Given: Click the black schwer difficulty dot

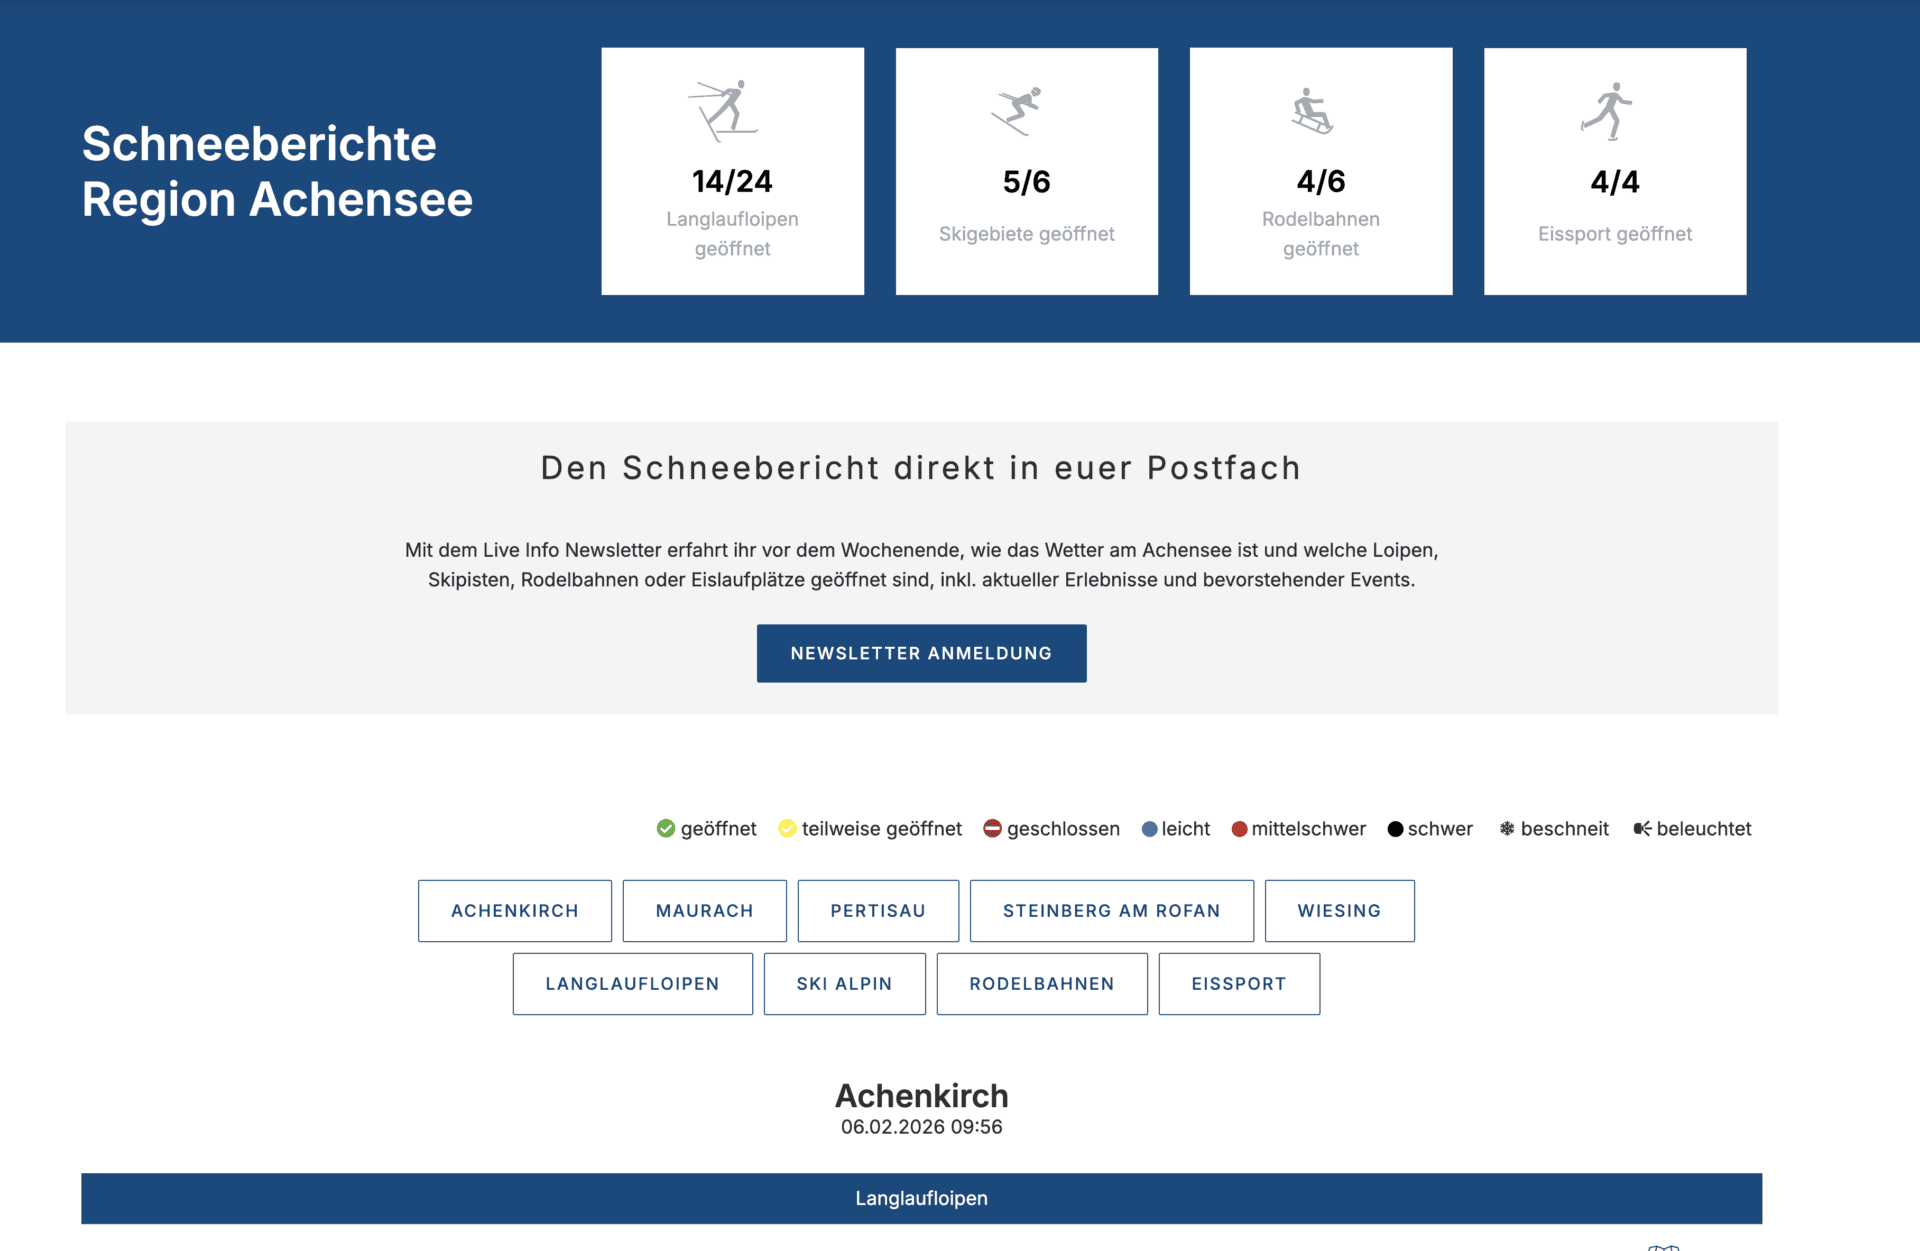Looking at the screenshot, I should coord(1395,829).
